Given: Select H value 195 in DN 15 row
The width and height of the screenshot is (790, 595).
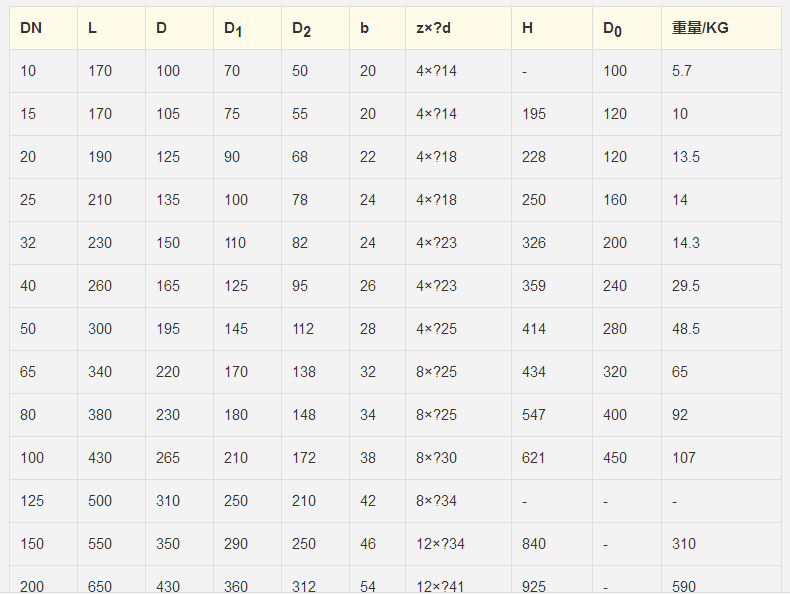Looking at the screenshot, I should pos(534,114).
